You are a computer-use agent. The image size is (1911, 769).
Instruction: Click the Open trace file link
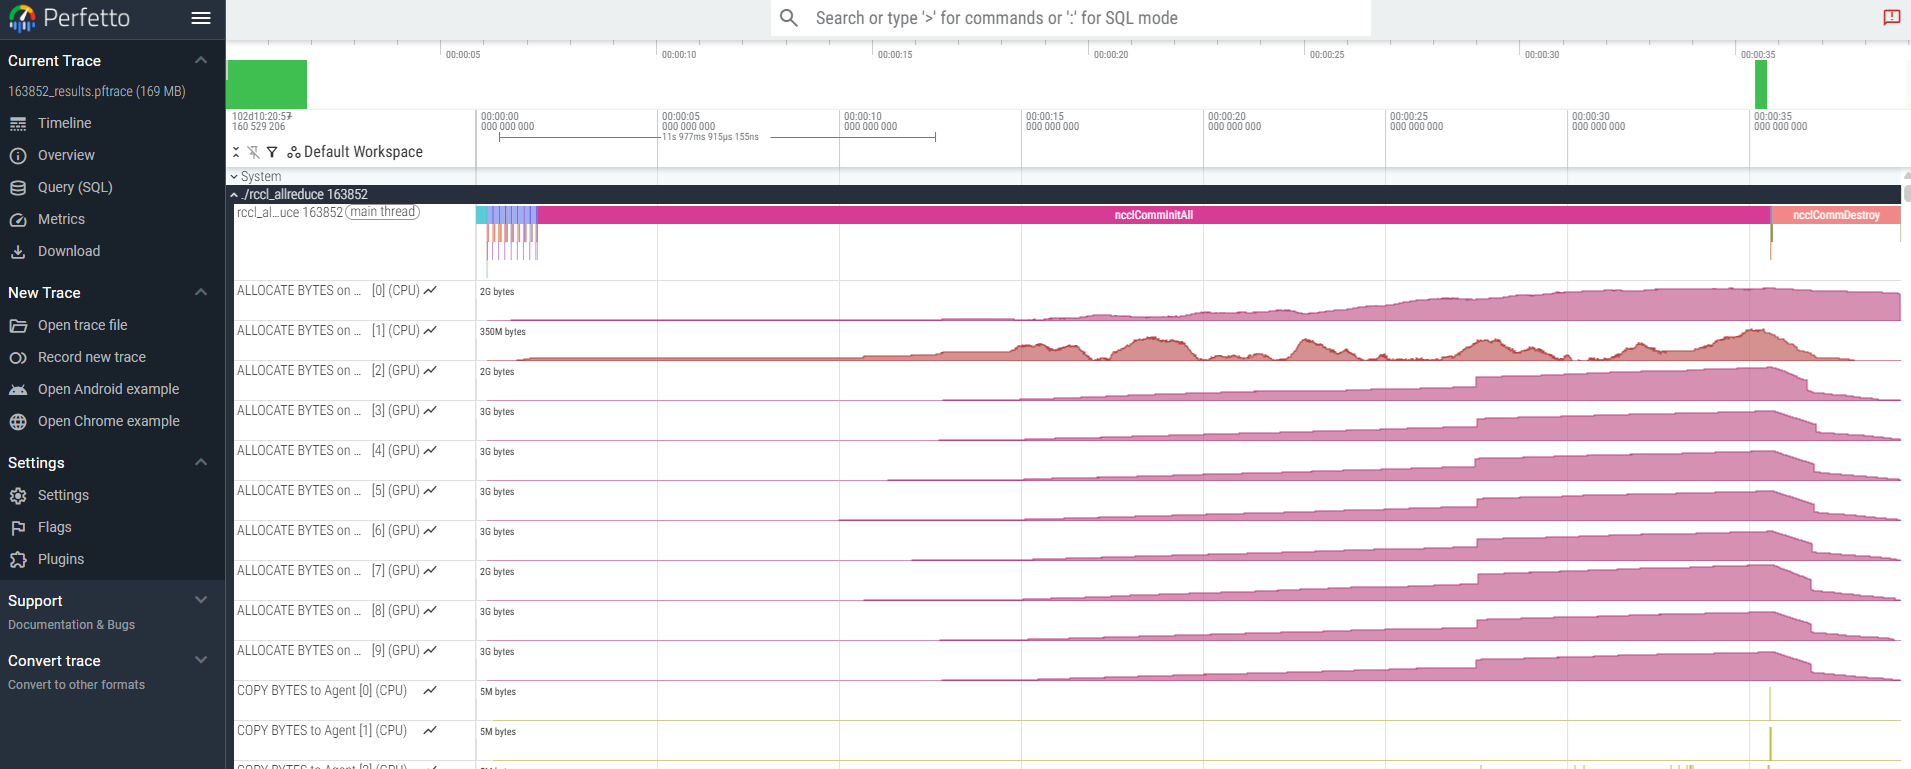[82, 325]
